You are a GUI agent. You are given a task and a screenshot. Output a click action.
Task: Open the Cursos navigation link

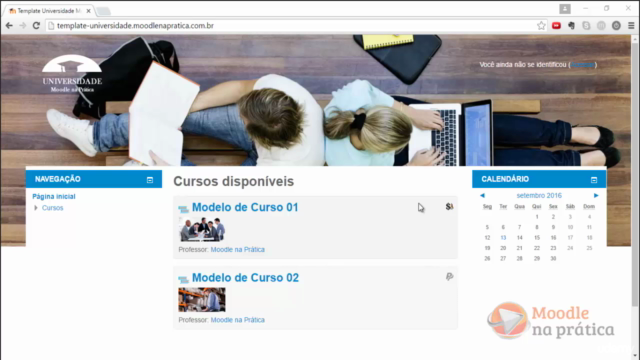pos(53,208)
